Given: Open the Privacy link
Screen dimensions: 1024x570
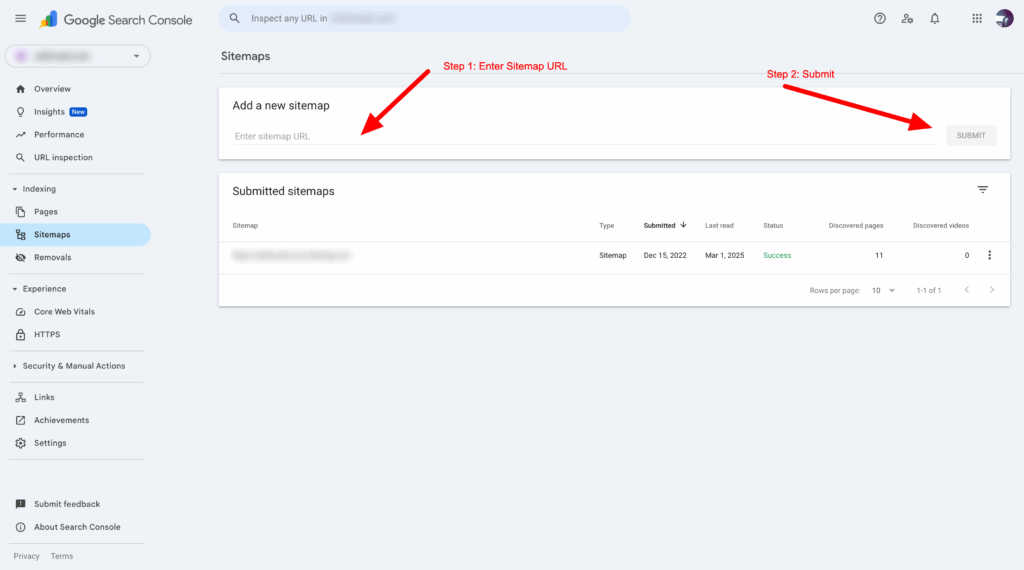Looking at the screenshot, I should [27, 556].
